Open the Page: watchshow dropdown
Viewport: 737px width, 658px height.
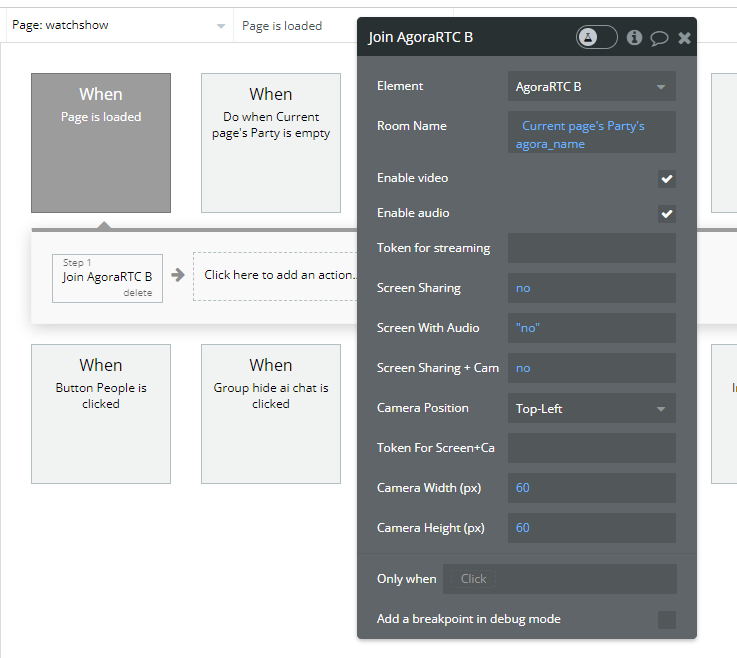click(118, 25)
